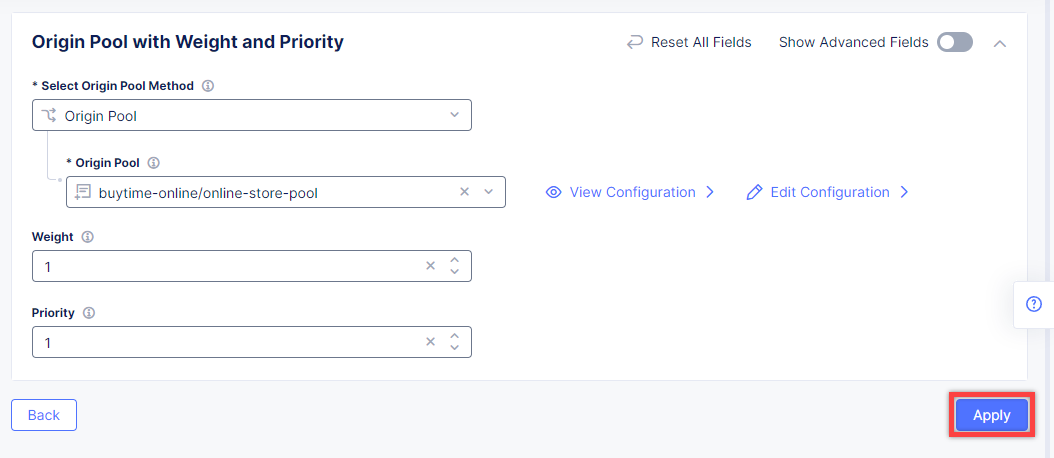Click the info icon next to Origin Pool label

[x=154, y=163]
